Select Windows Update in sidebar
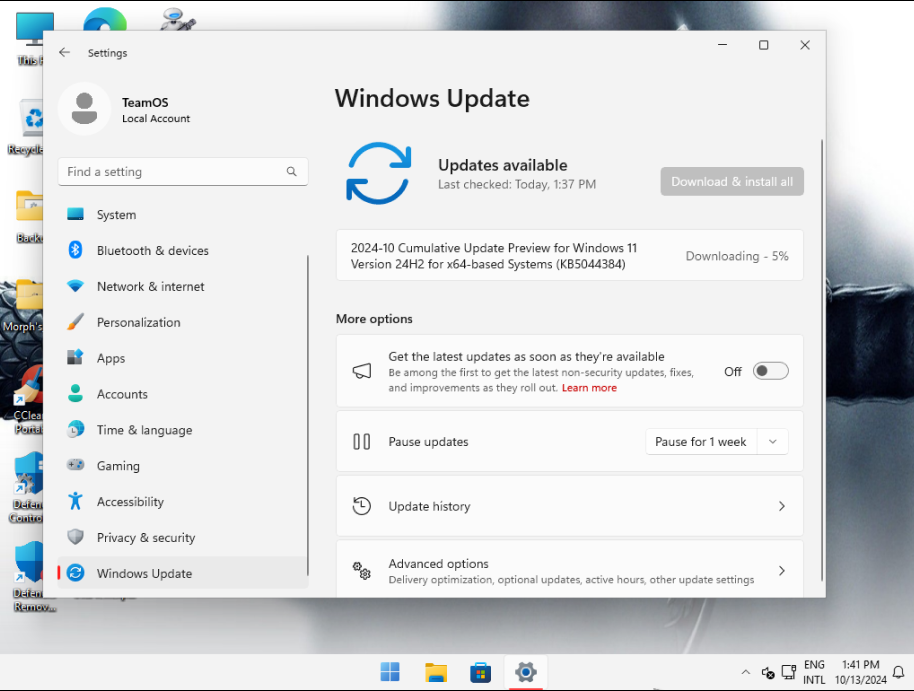 pyautogui.click(x=182, y=573)
